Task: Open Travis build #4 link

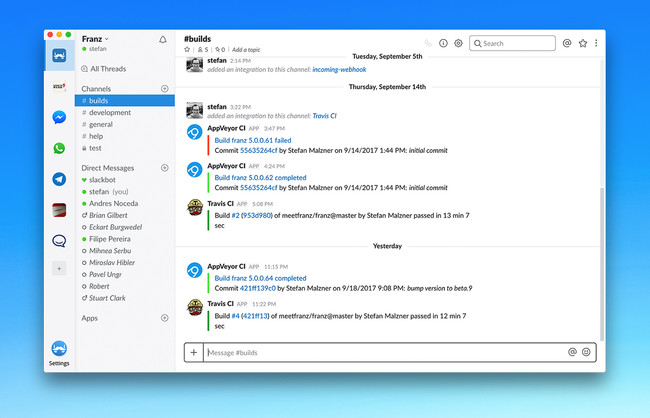Action: (235, 316)
